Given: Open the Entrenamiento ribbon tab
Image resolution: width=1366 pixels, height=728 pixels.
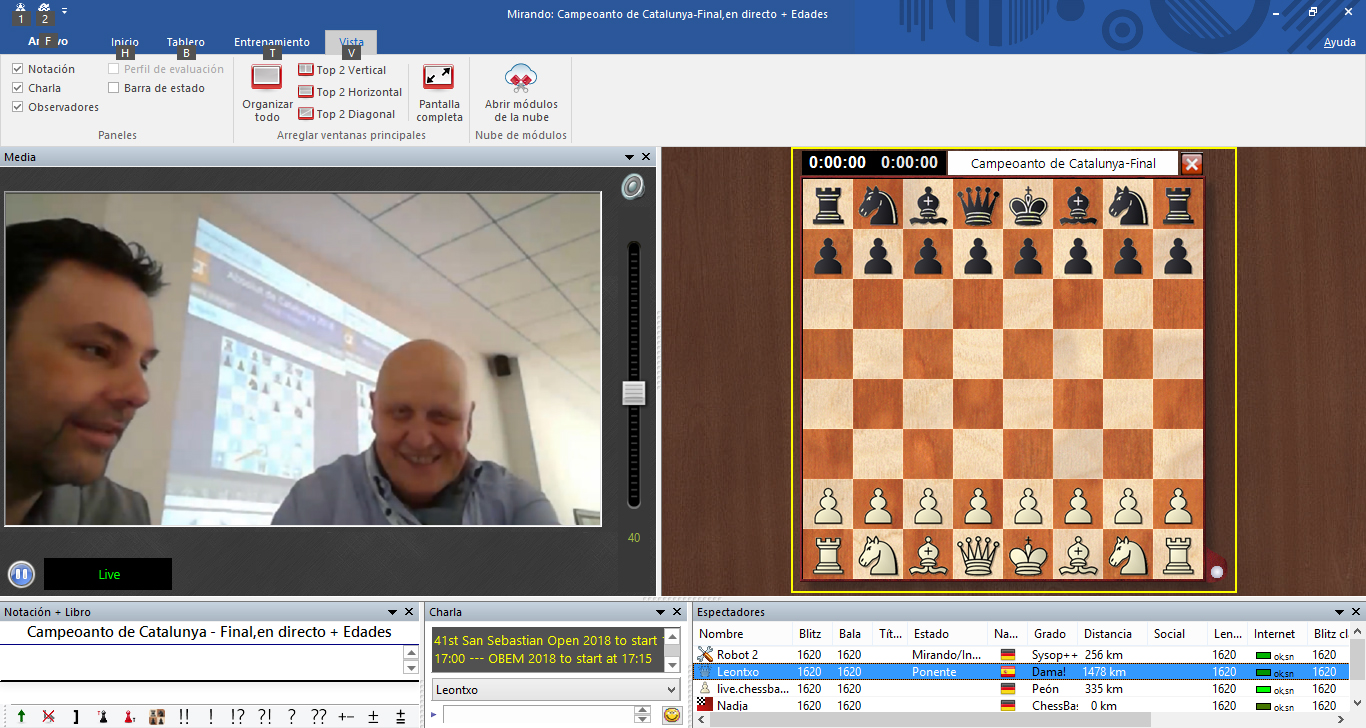Looking at the screenshot, I should click(x=272, y=42).
